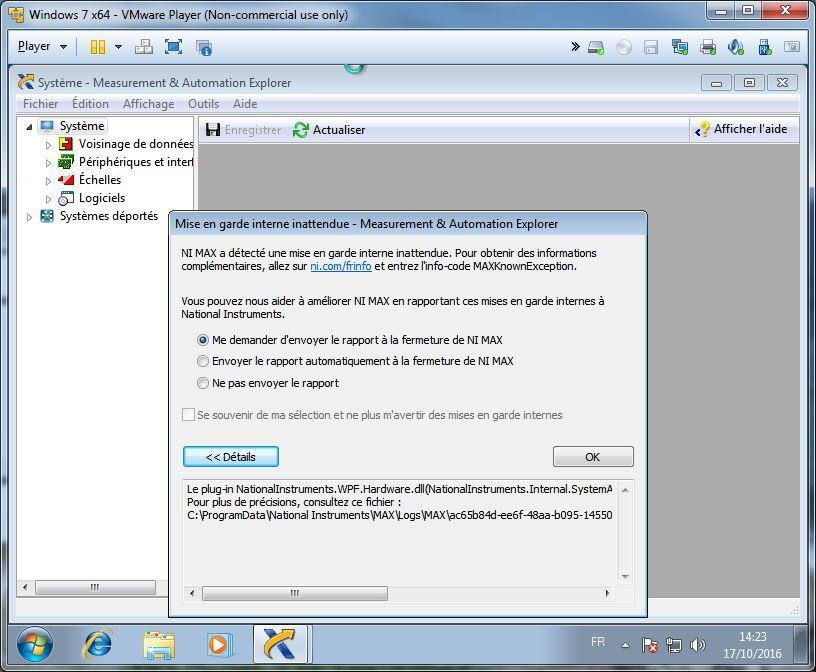
Task: Open the Aide menu
Action: [x=245, y=104]
